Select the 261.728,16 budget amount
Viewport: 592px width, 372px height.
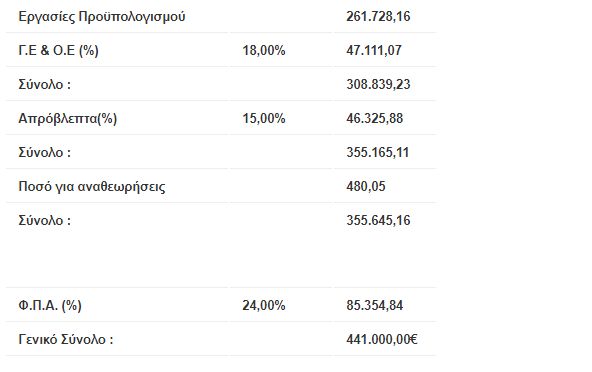(378, 17)
